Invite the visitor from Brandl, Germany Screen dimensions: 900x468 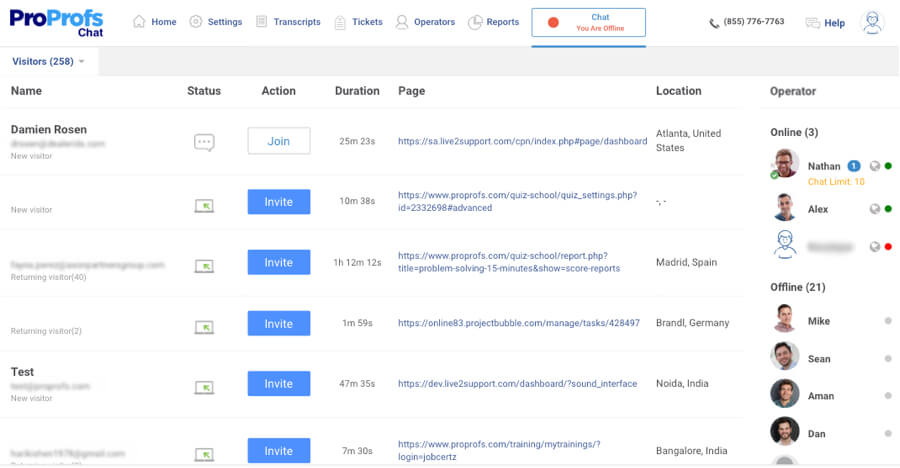279,323
